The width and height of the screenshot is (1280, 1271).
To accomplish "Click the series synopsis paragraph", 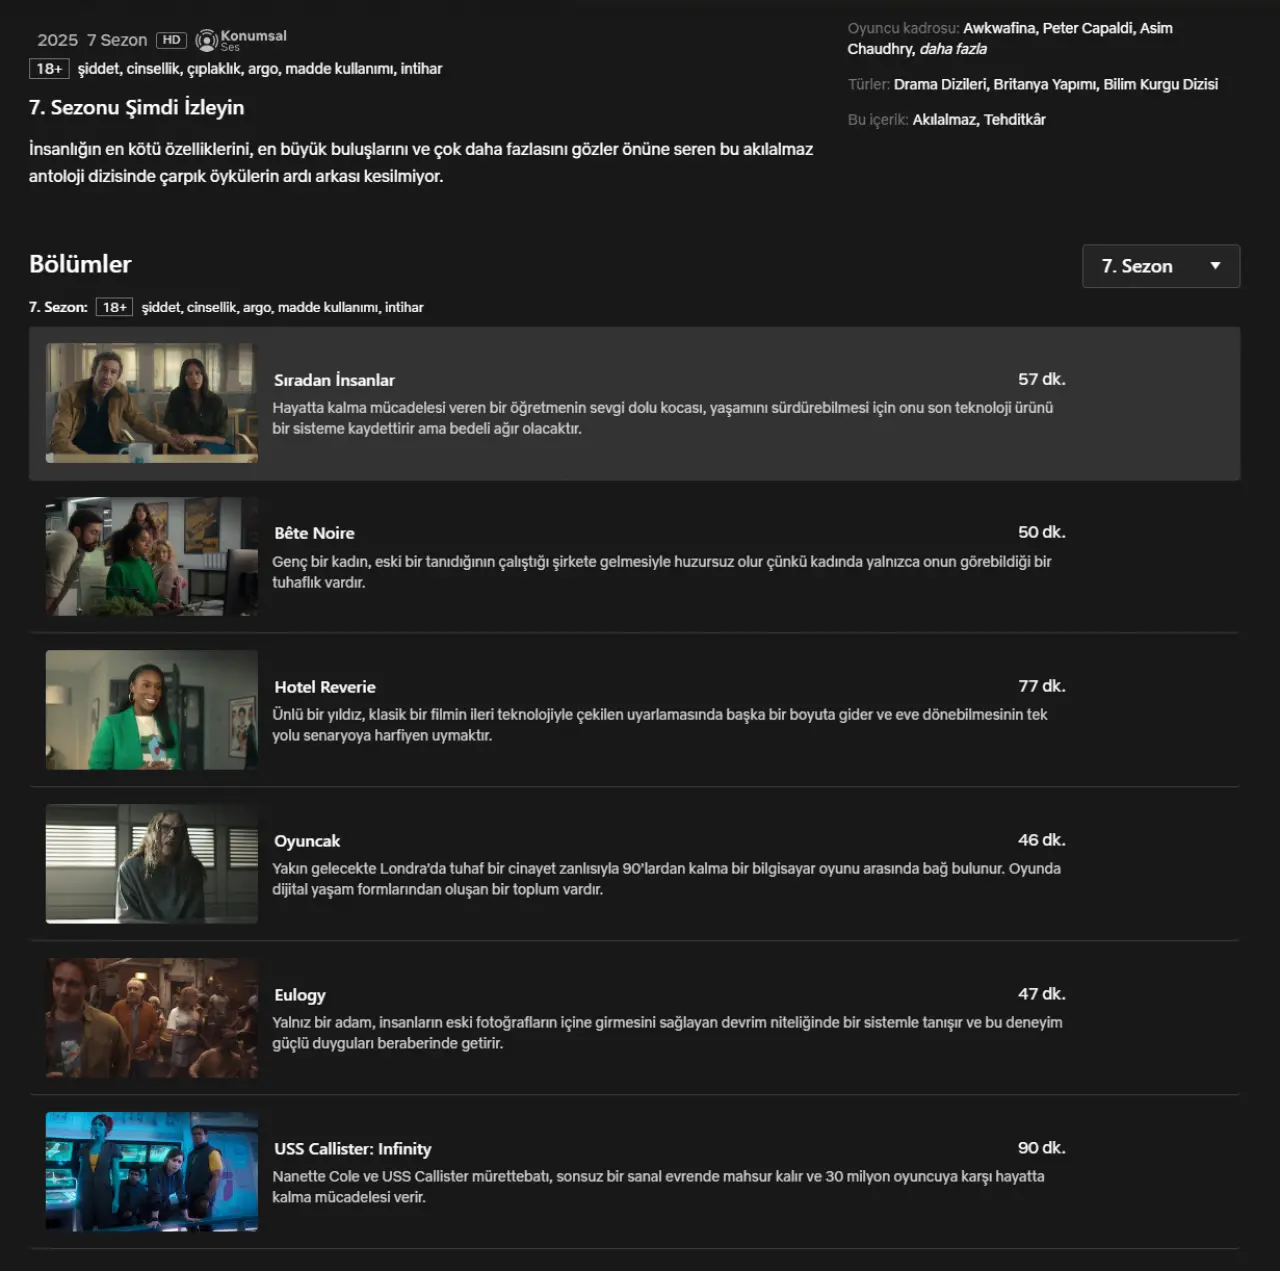I will (421, 163).
